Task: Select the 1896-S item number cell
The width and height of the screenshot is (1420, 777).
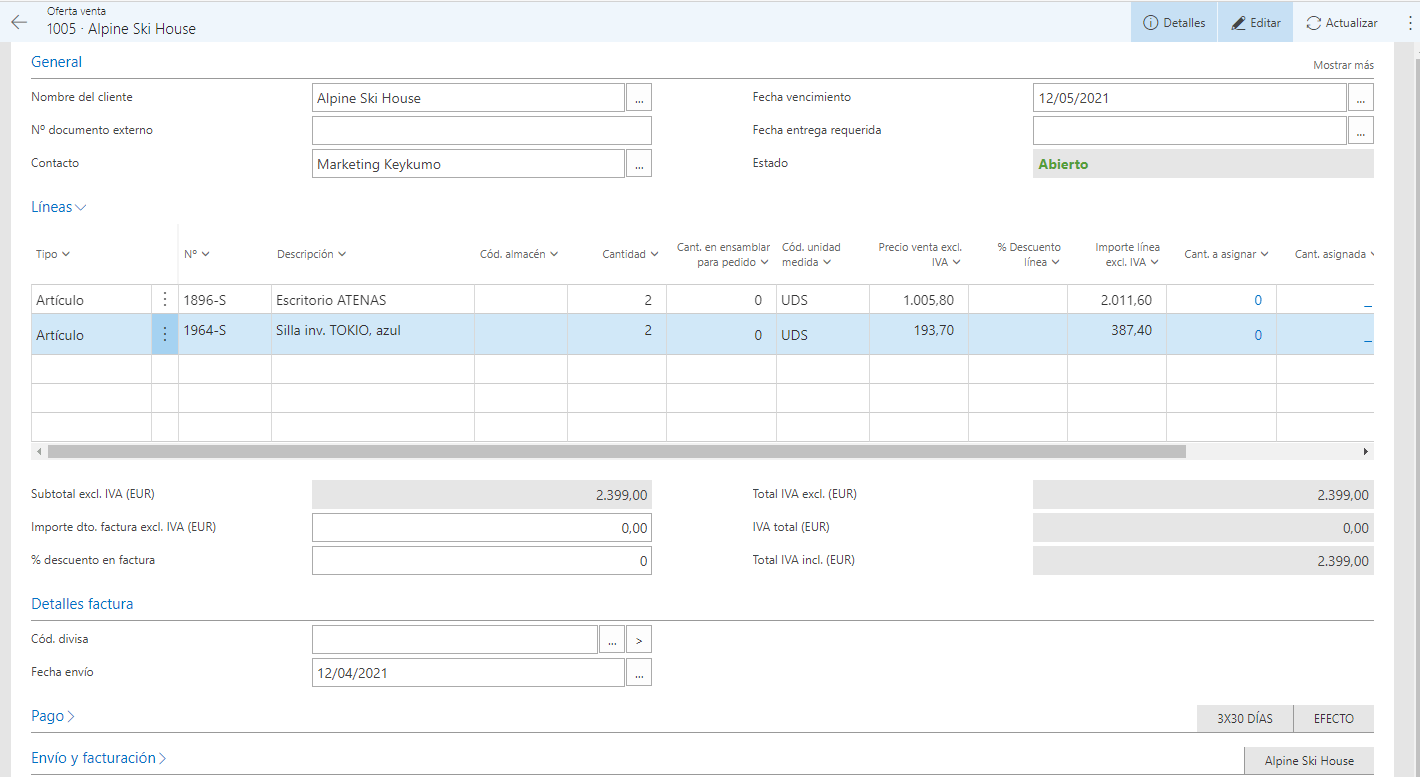Action: point(225,299)
